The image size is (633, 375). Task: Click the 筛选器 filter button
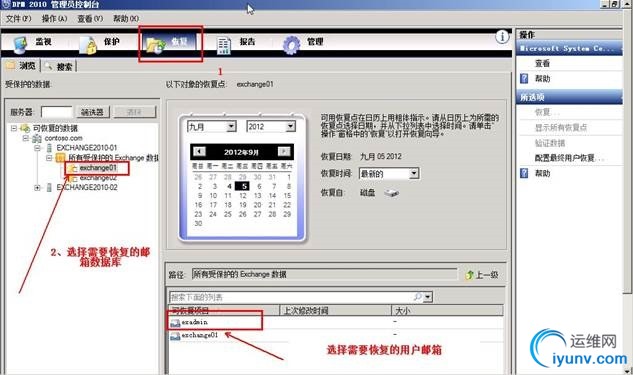[92, 112]
